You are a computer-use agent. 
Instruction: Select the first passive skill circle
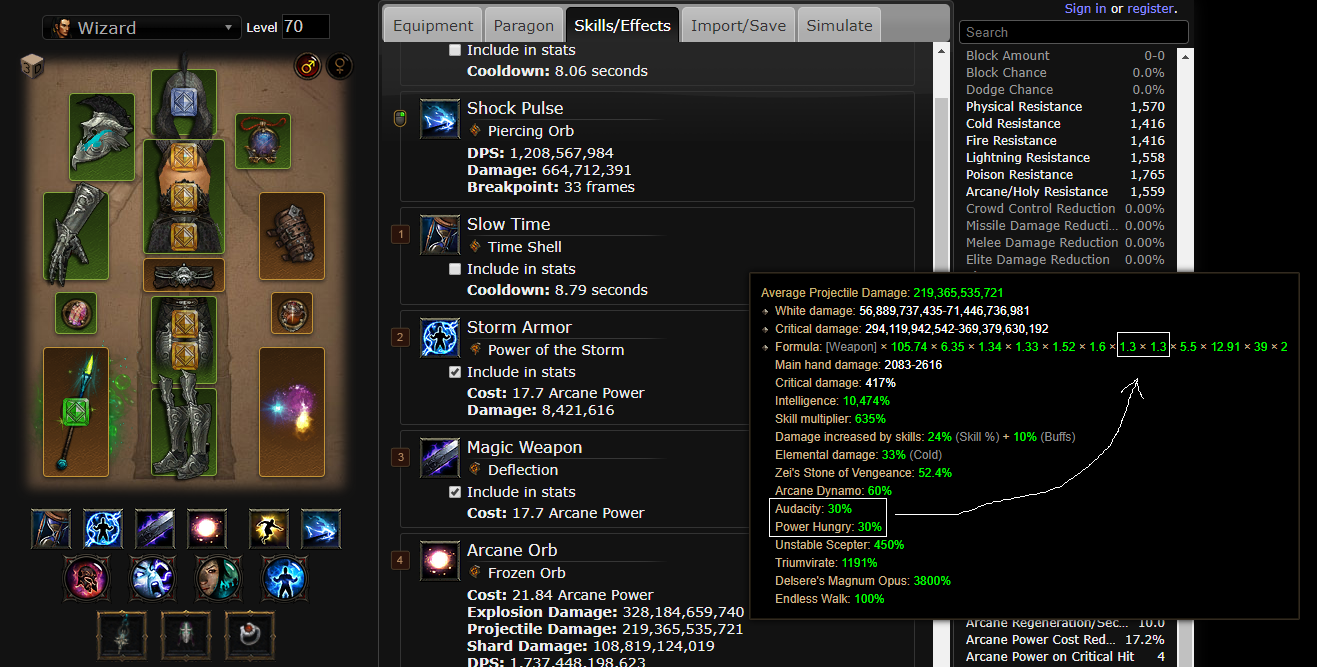pyautogui.click(x=85, y=577)
